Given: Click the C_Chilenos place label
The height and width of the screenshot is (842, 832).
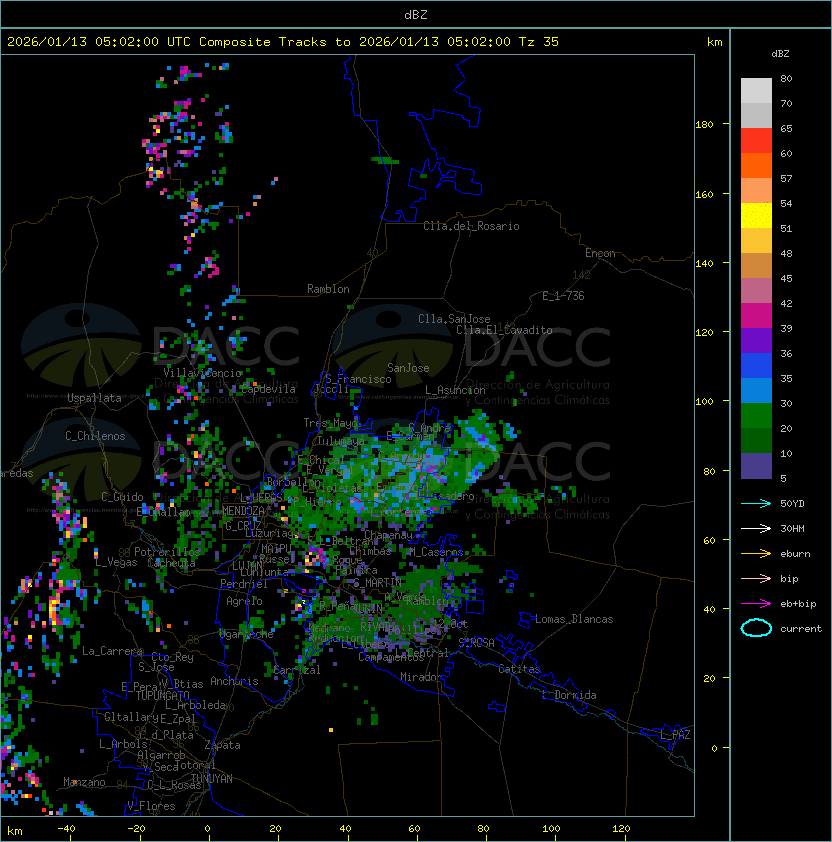Looking at the screenshot, I should pyautogui.click(x=95, y=436).
